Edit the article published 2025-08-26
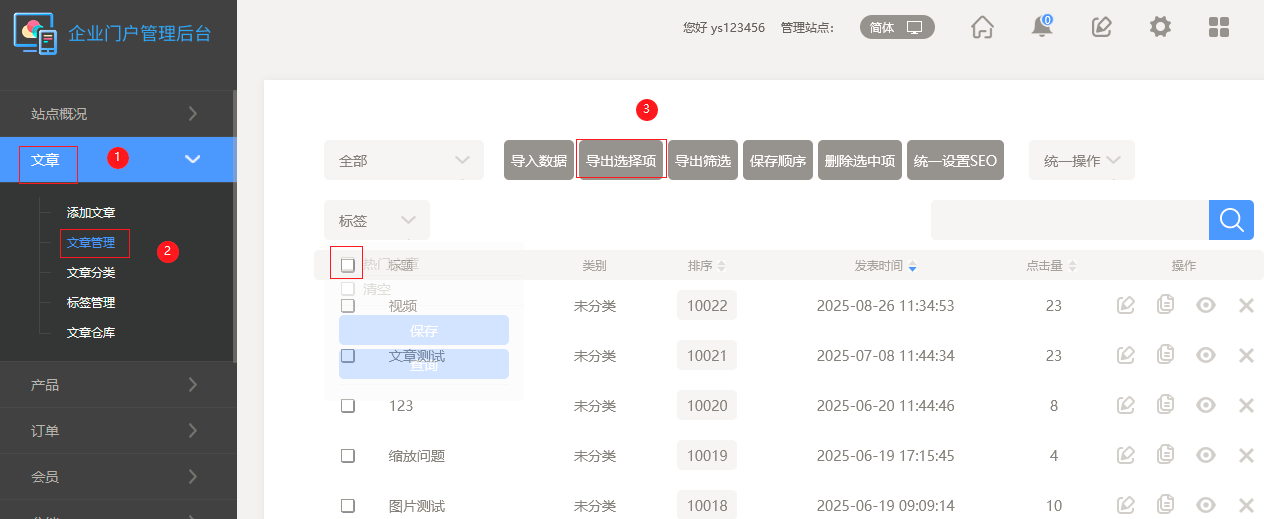This screenshot has width=1264, height=519. [1126, 305]
